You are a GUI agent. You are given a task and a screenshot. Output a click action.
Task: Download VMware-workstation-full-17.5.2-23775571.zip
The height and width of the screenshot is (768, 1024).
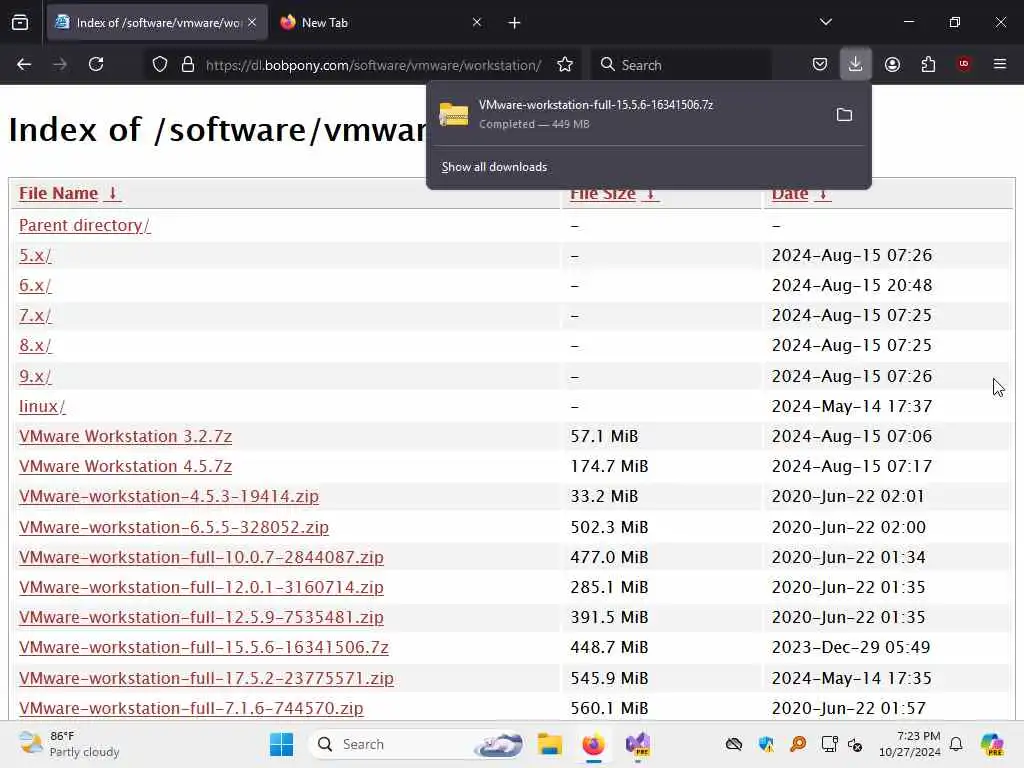point(206,678)
